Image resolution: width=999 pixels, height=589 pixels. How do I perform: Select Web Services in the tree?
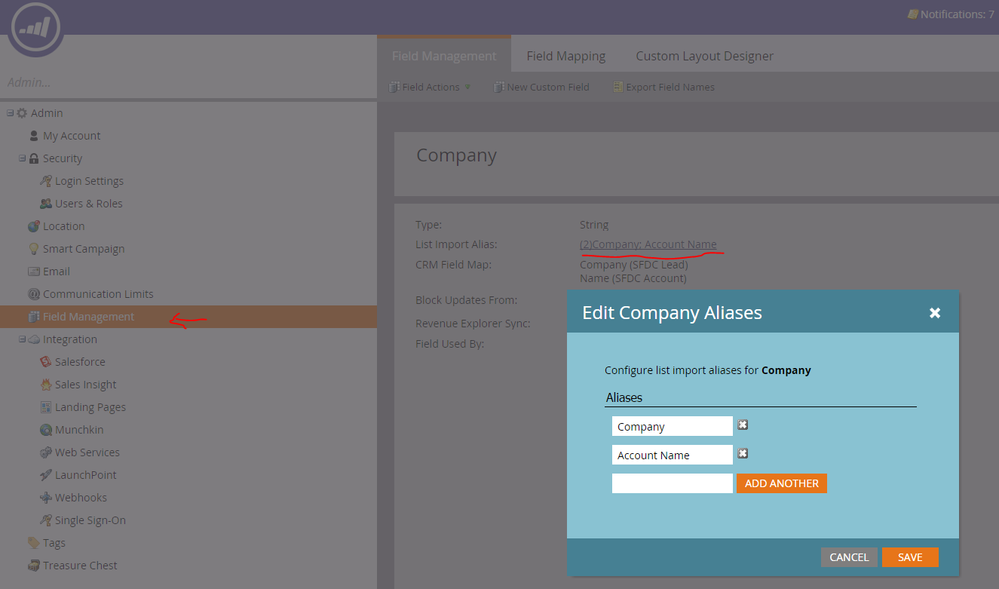click(x=87, y=452)
